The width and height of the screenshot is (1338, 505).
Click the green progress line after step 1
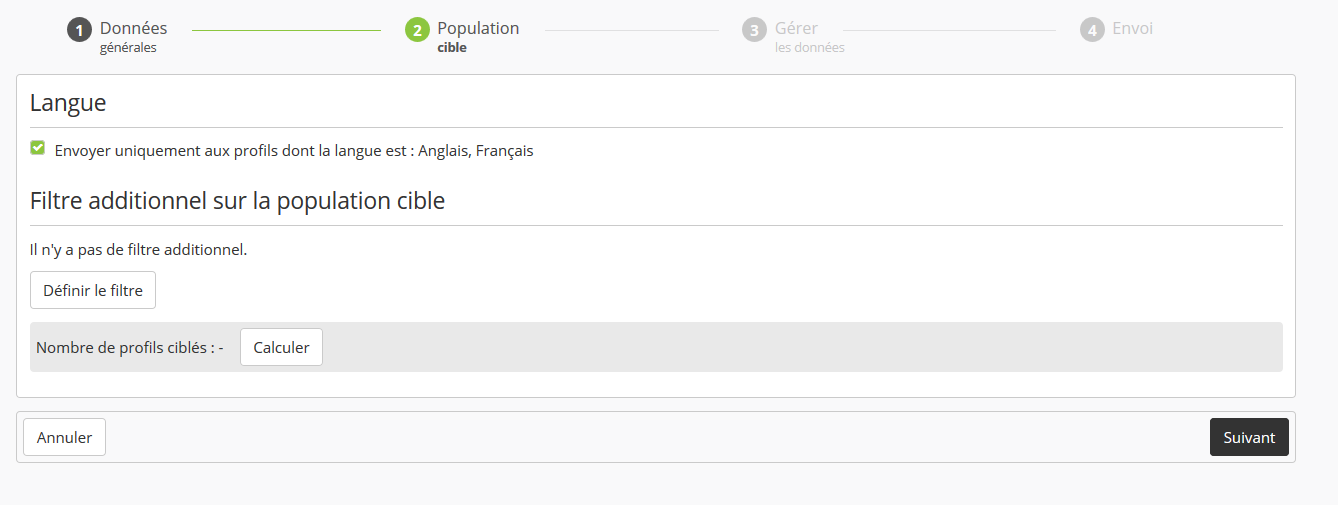tap(286, 30)
